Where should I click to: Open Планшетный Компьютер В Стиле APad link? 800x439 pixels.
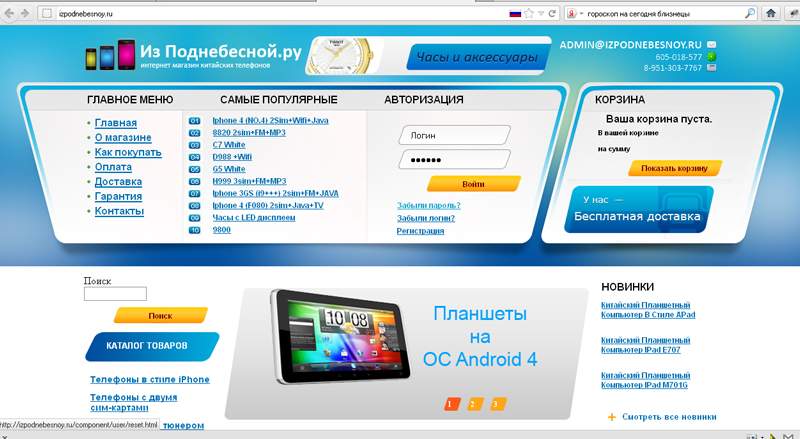click(x=648, y=310)
